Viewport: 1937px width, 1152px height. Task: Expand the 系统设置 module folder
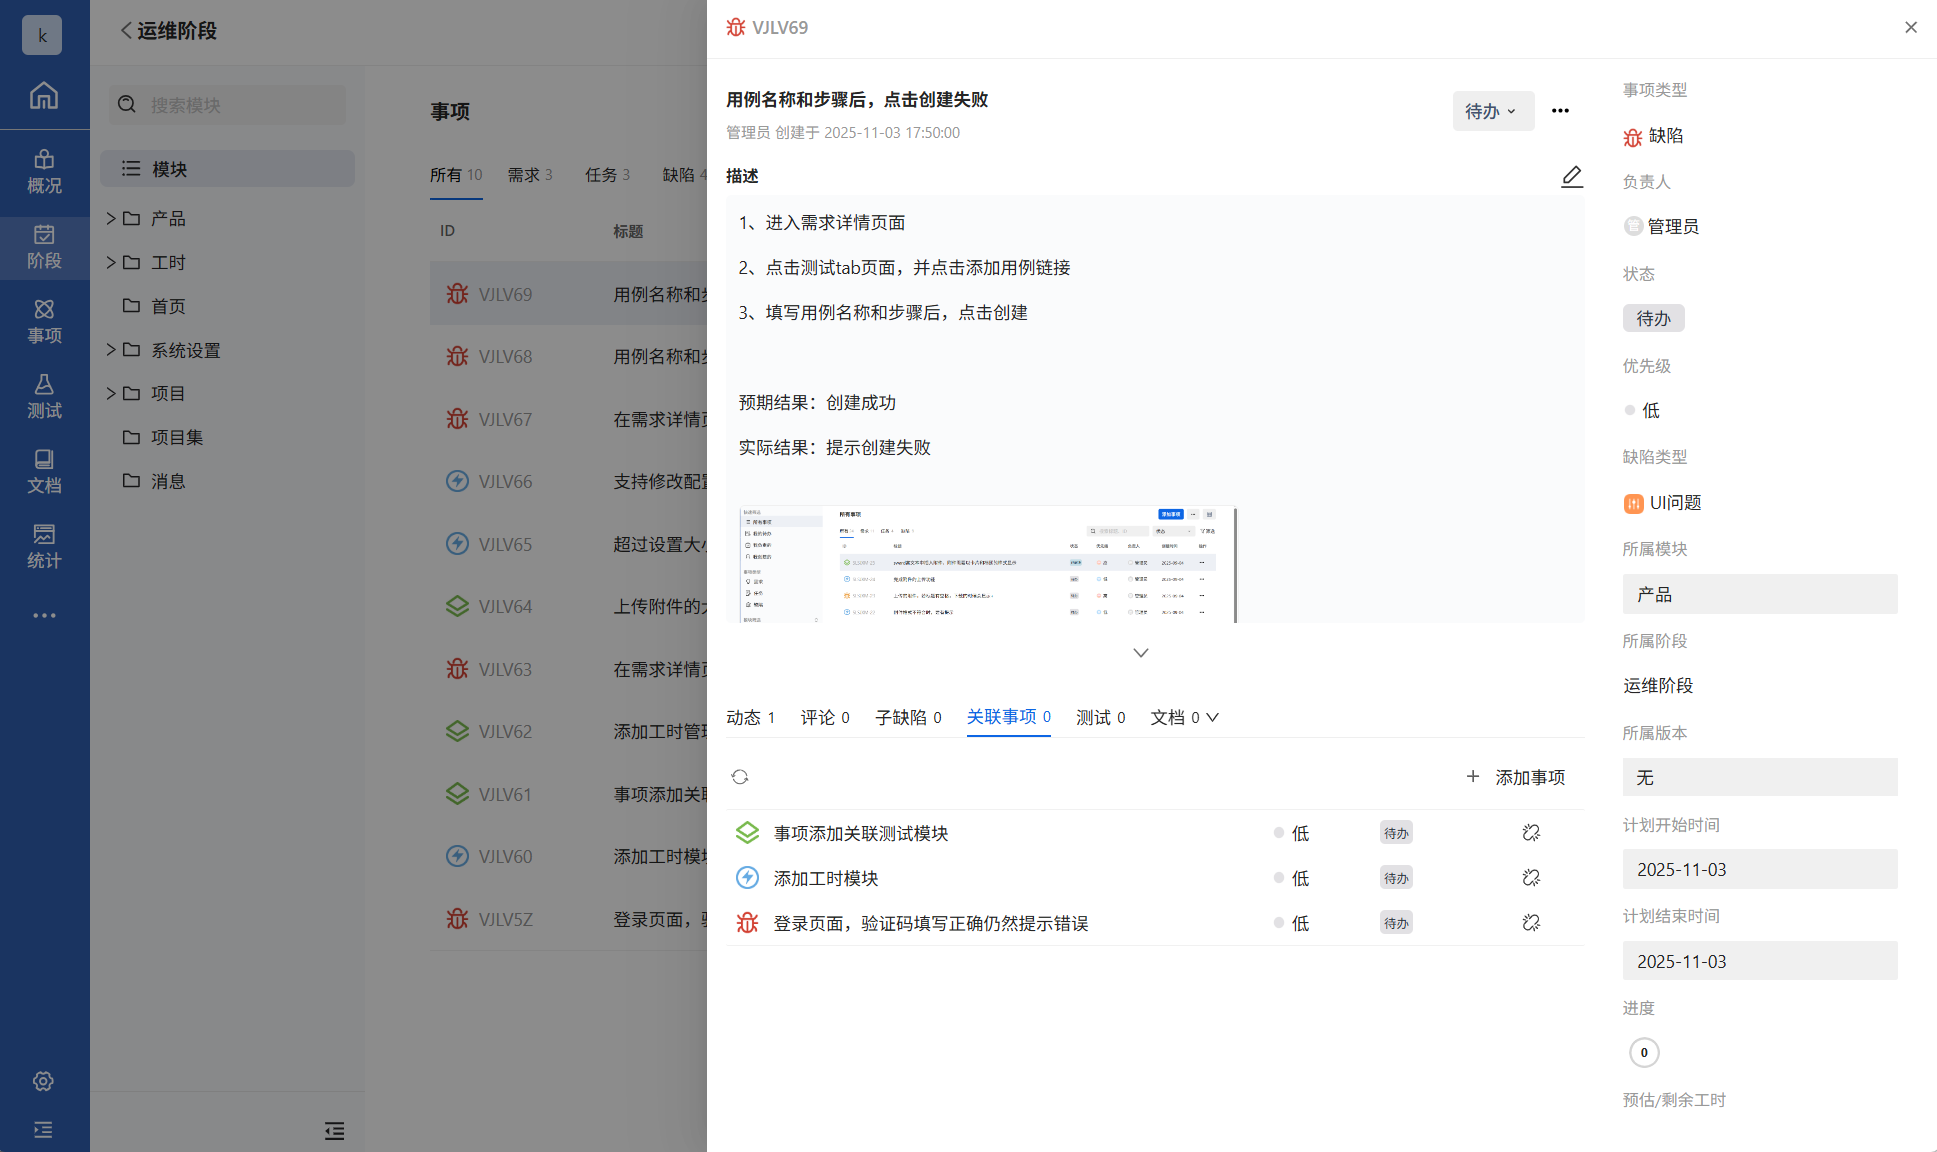[111, 350]
